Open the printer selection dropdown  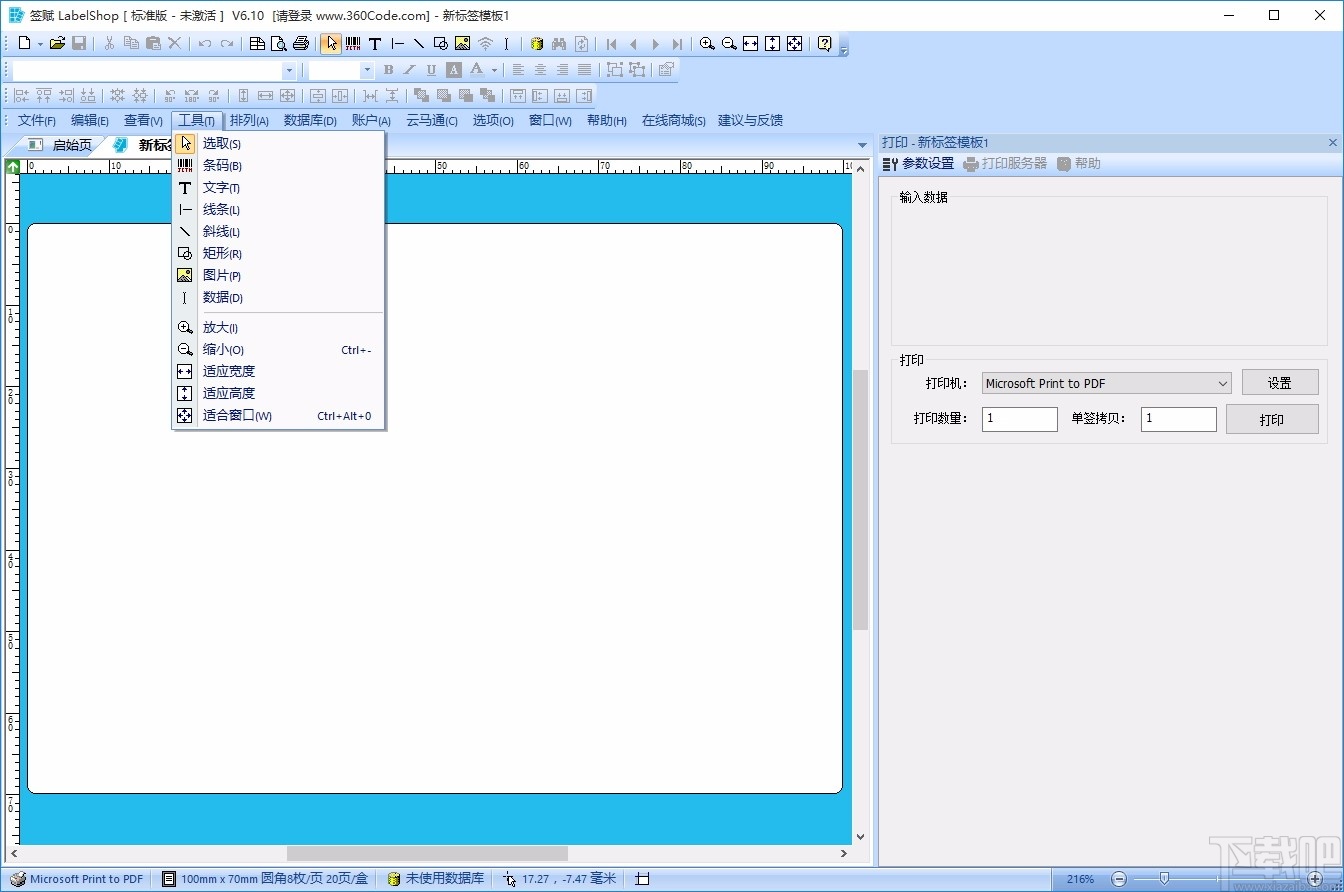tap(1106, 383)
